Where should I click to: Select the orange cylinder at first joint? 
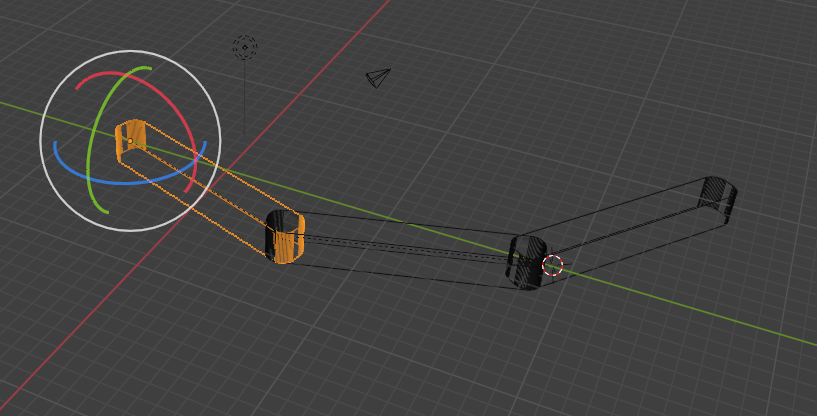click(x=284, y=238)
